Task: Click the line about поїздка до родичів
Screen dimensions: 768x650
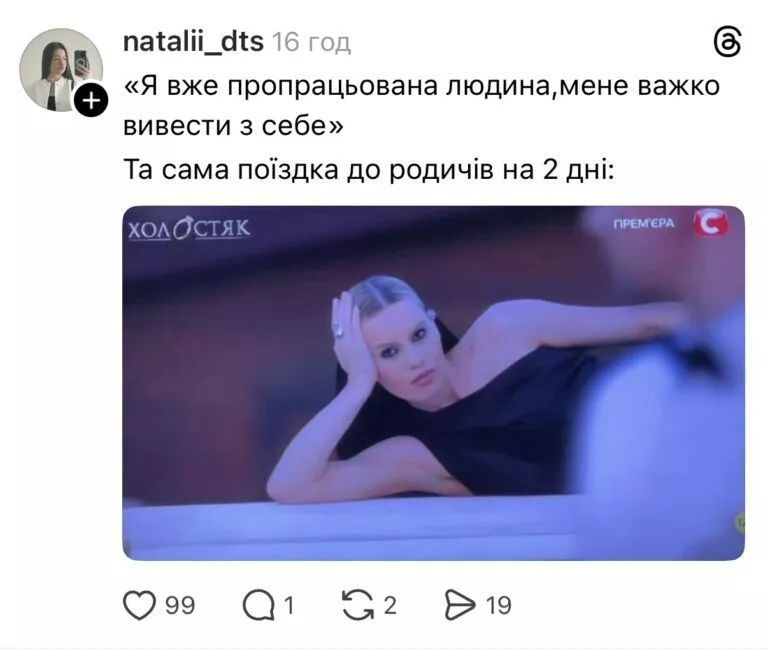Action: click(x=368, y=170)
